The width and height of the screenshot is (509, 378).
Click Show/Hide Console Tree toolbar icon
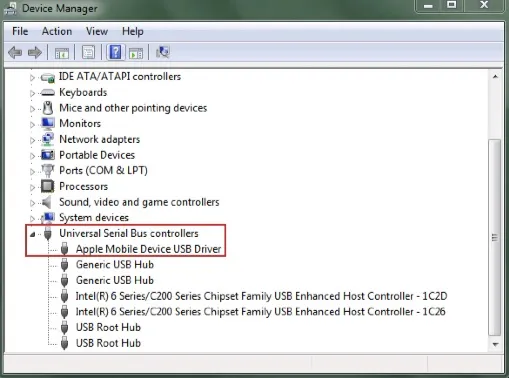click(x=62, y=53)
